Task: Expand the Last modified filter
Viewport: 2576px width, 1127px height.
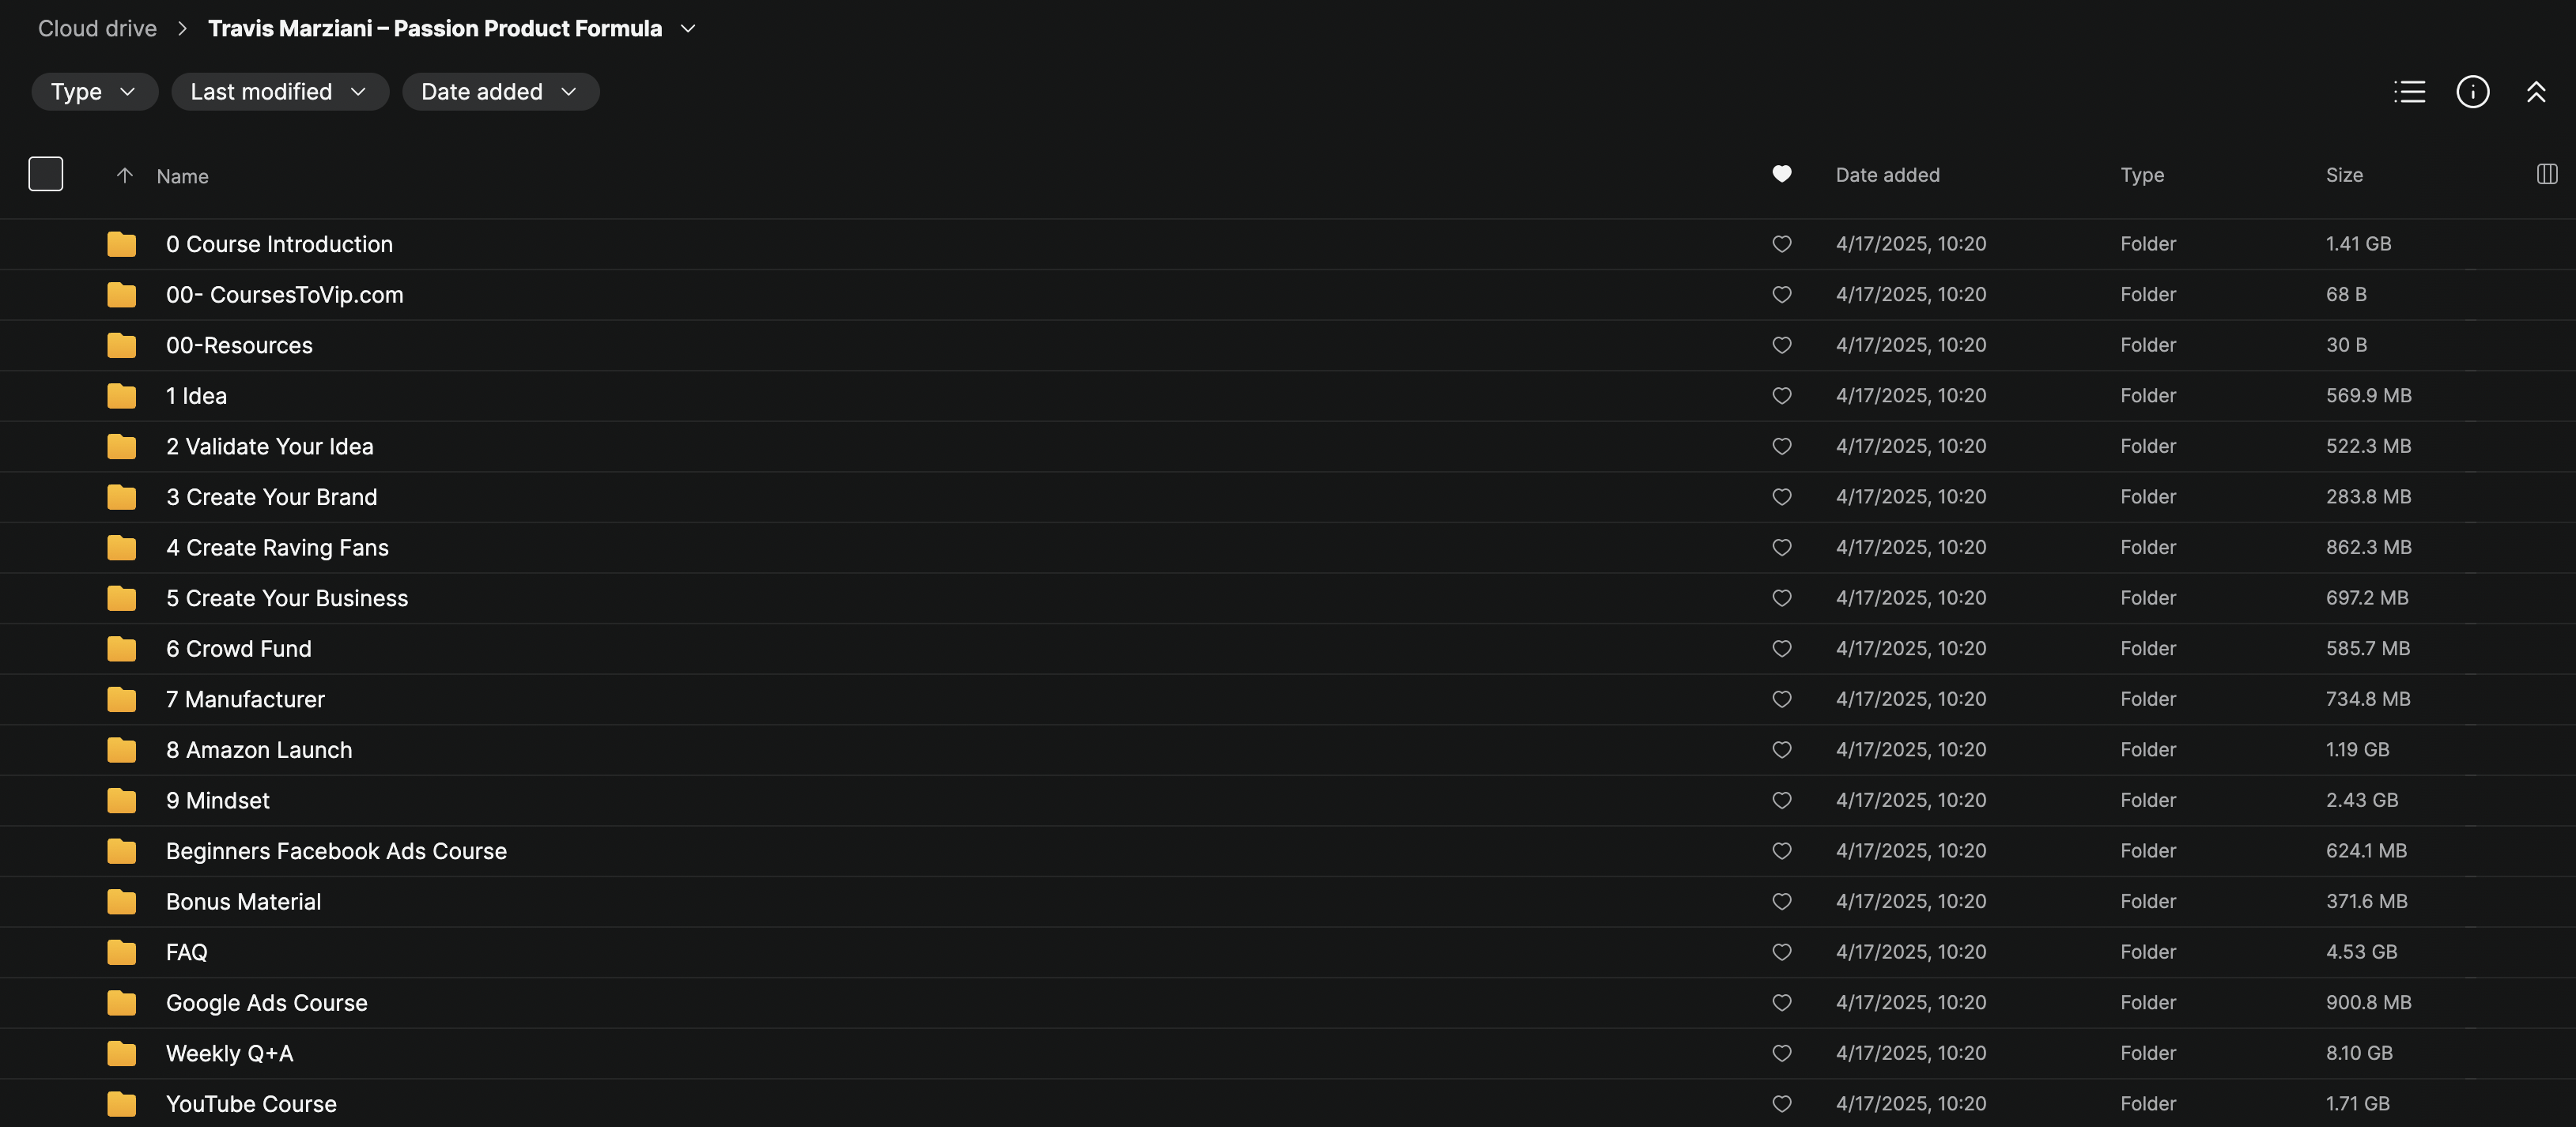Action: (279, 92)
